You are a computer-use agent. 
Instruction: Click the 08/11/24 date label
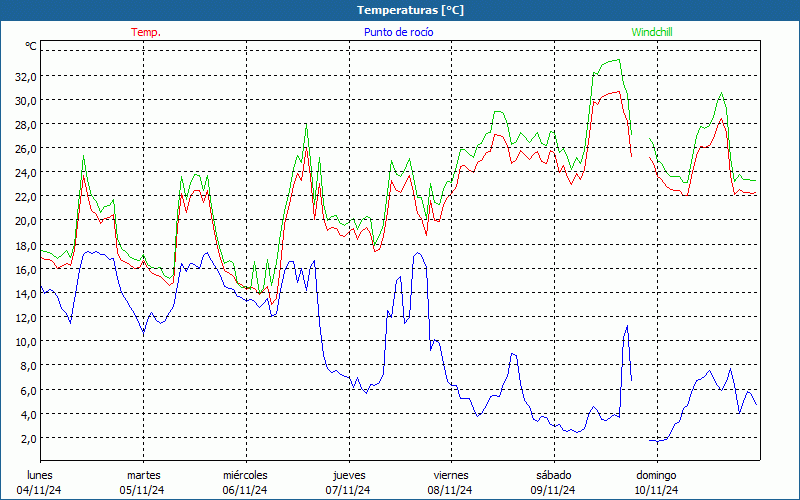tap(450, 490)
